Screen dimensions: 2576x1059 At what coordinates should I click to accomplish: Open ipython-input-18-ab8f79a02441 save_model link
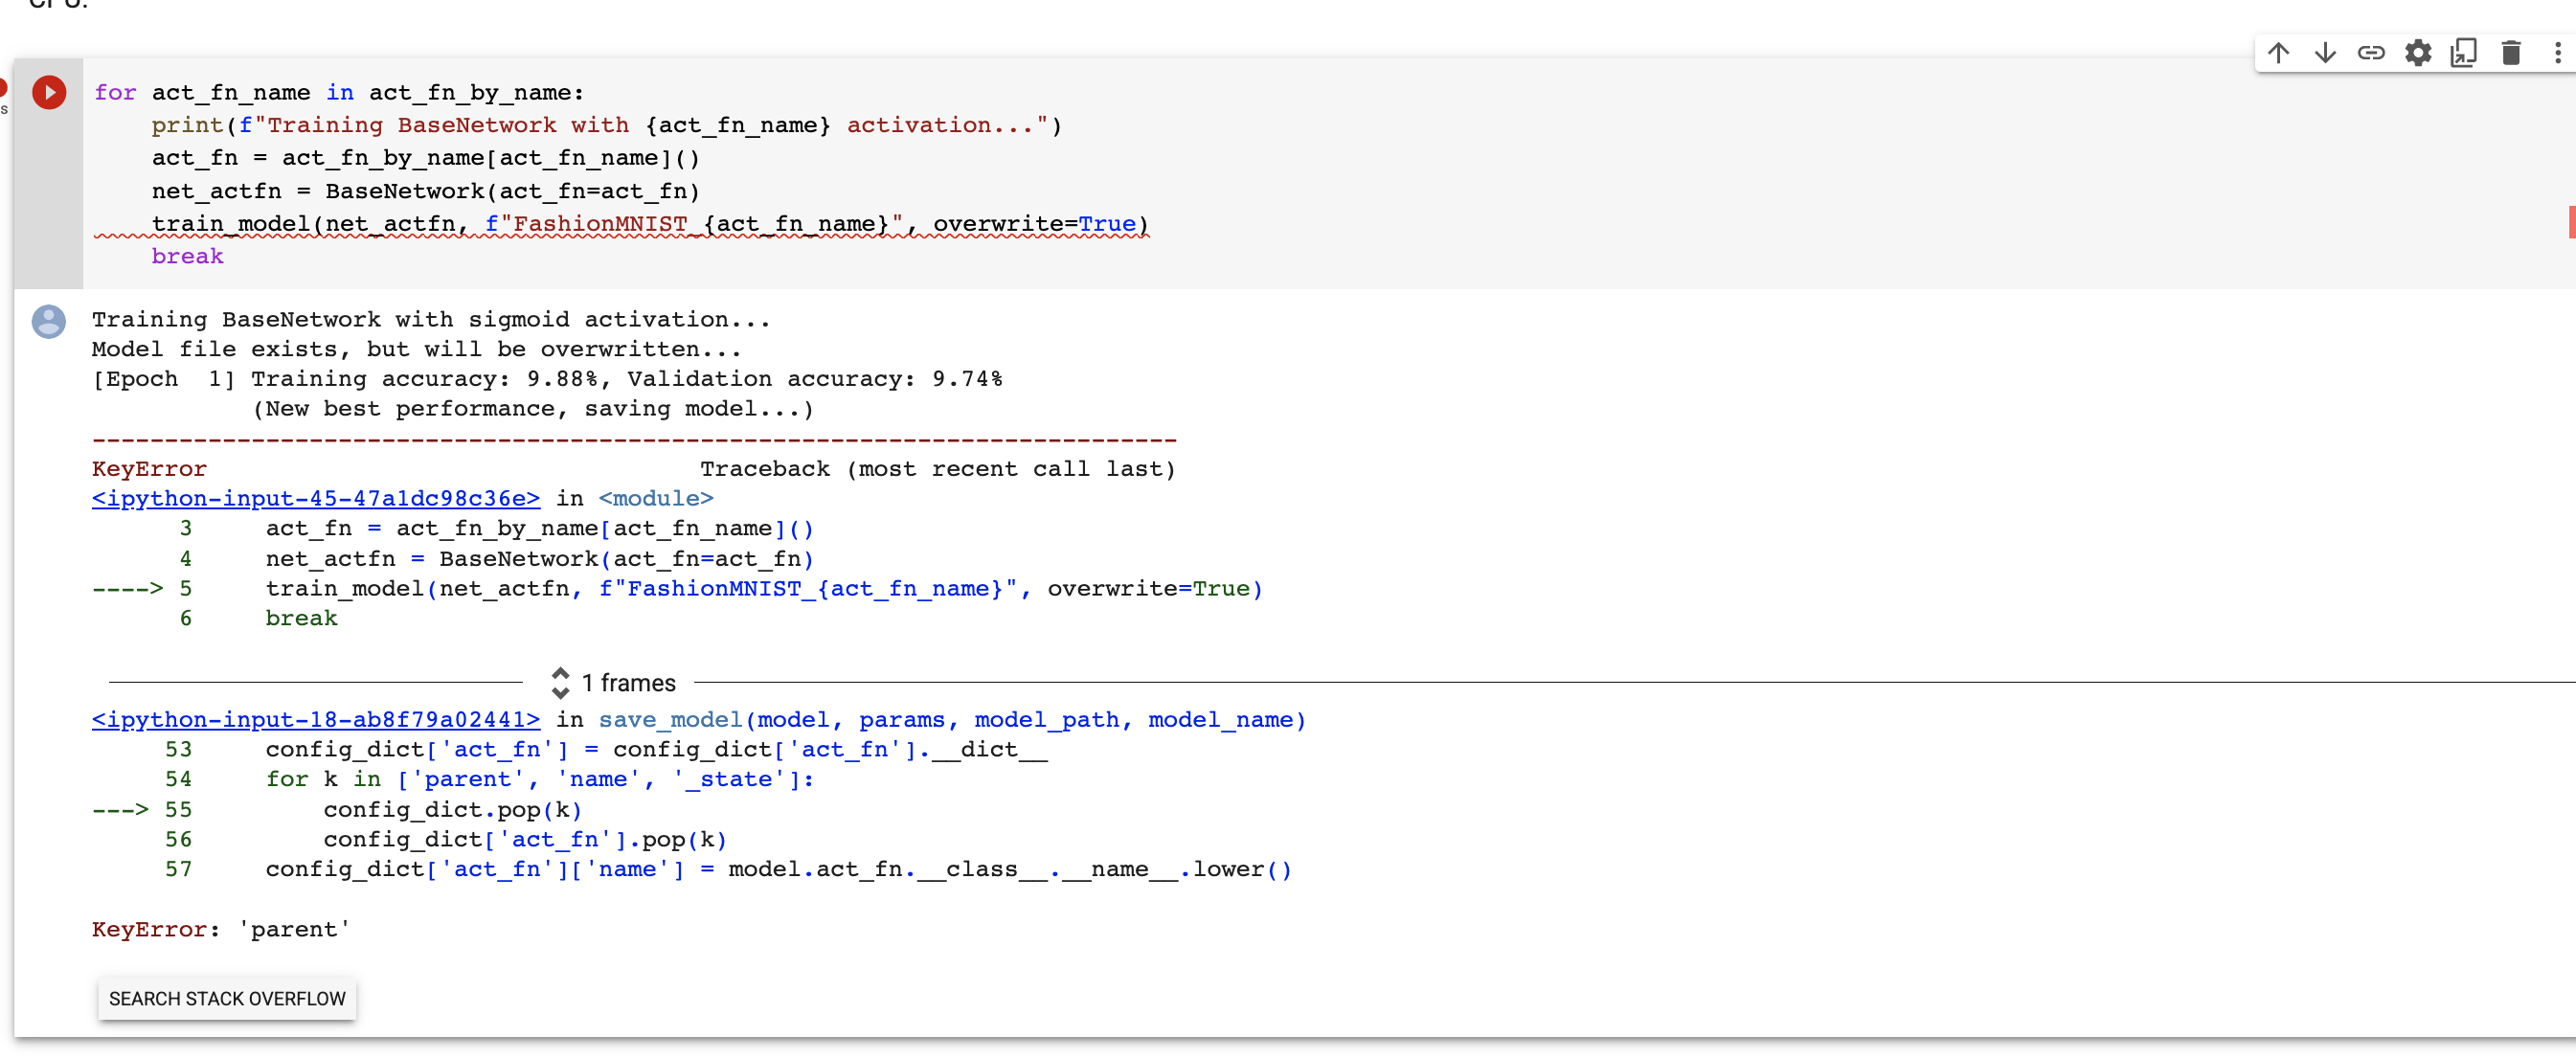tap(315, 719)
